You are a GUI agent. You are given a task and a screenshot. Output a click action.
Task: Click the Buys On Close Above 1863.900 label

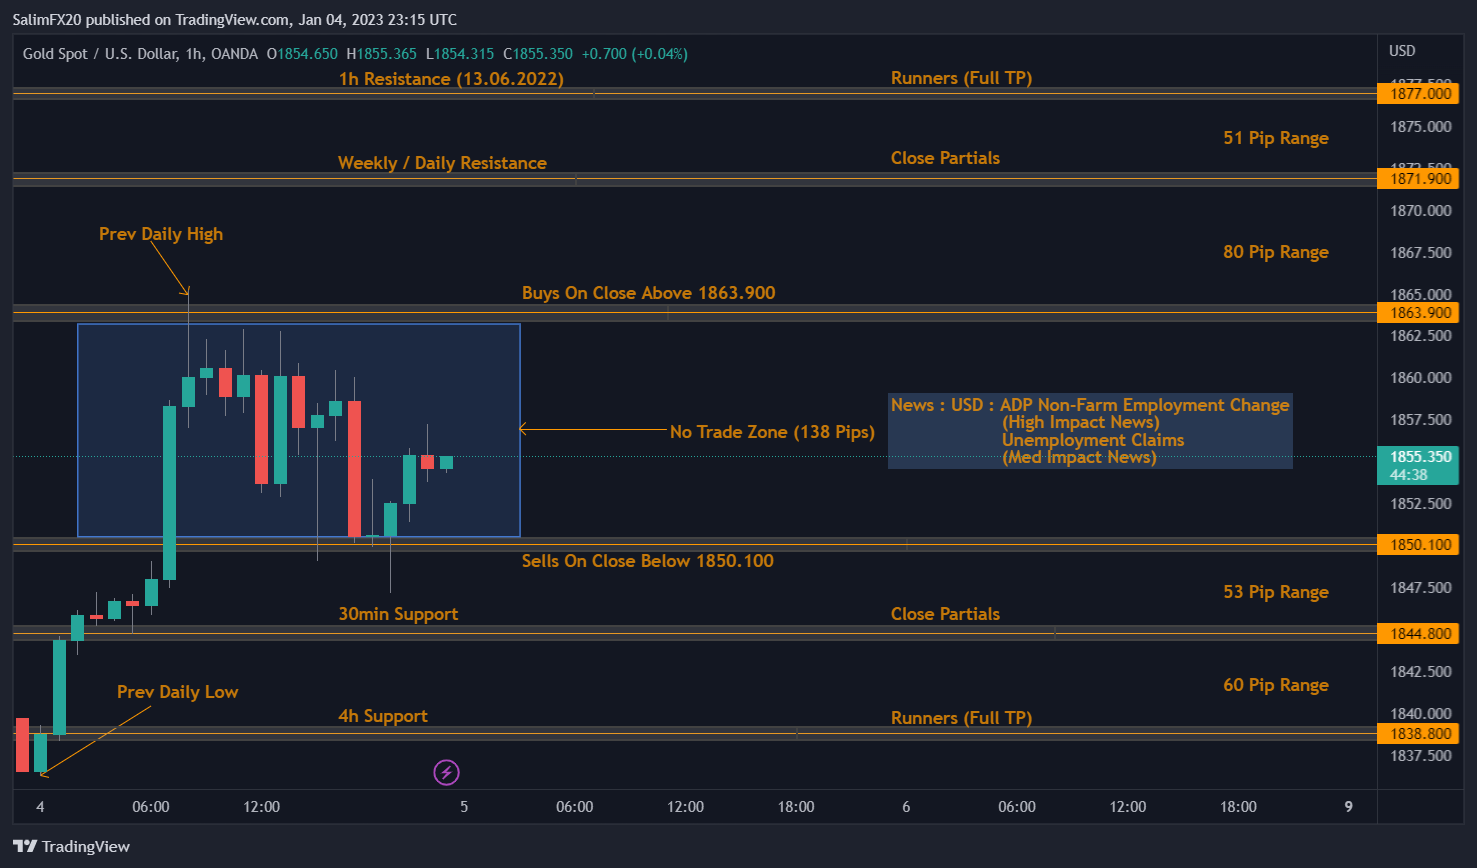(646, 293)
